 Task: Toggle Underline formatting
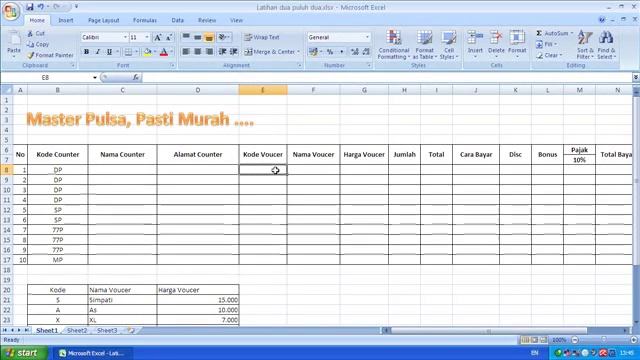[x=109, y=52]
